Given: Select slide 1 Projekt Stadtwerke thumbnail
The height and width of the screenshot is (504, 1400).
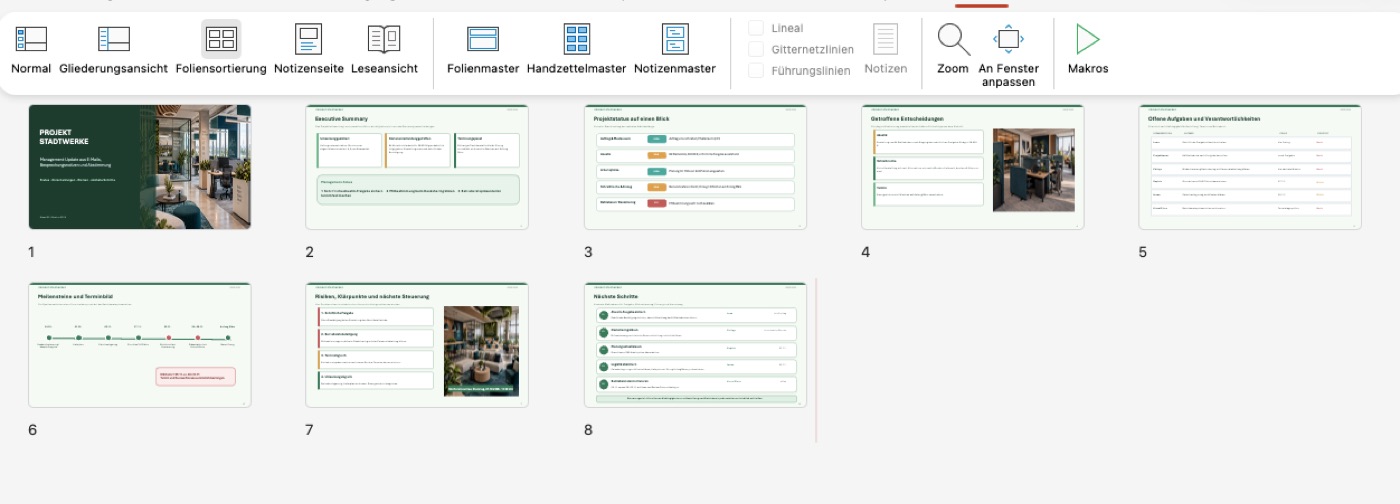Looking at the screenshot, I should click(140, 167).
